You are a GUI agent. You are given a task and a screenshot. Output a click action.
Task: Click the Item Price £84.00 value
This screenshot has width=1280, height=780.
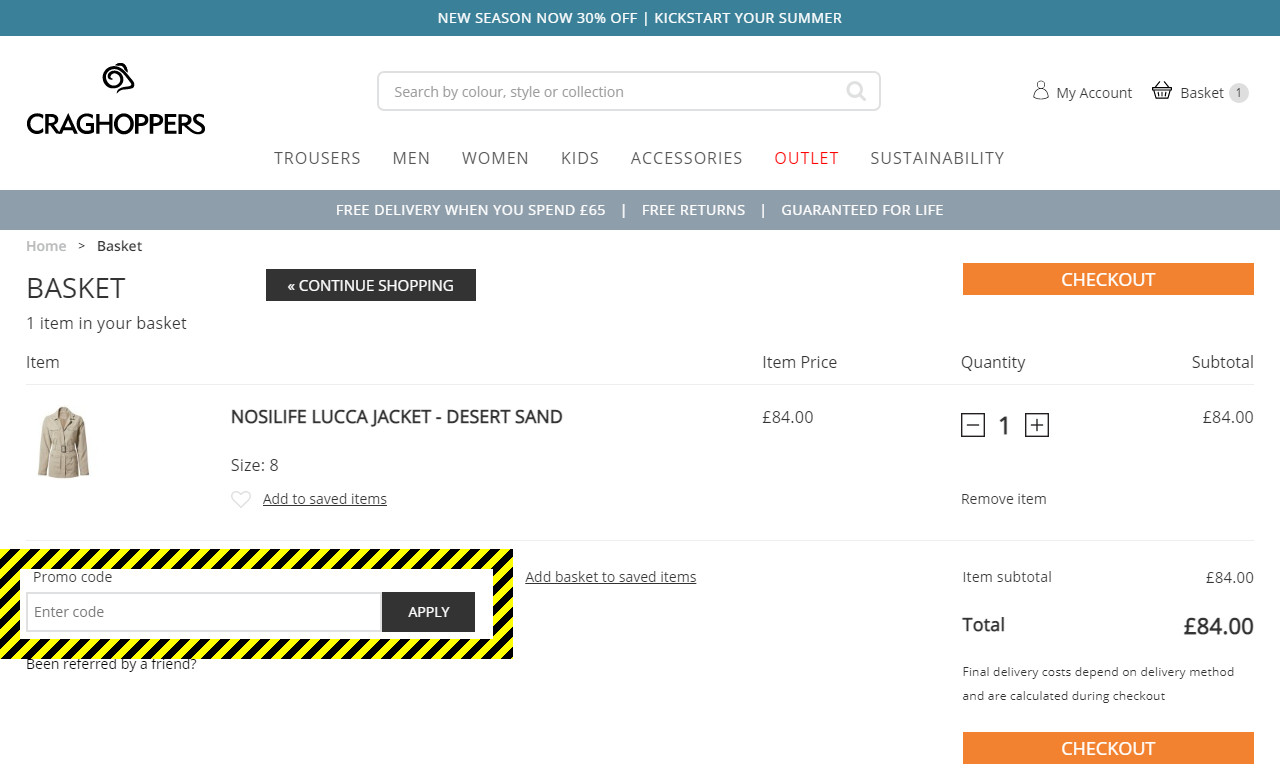[x=788, y=417]
